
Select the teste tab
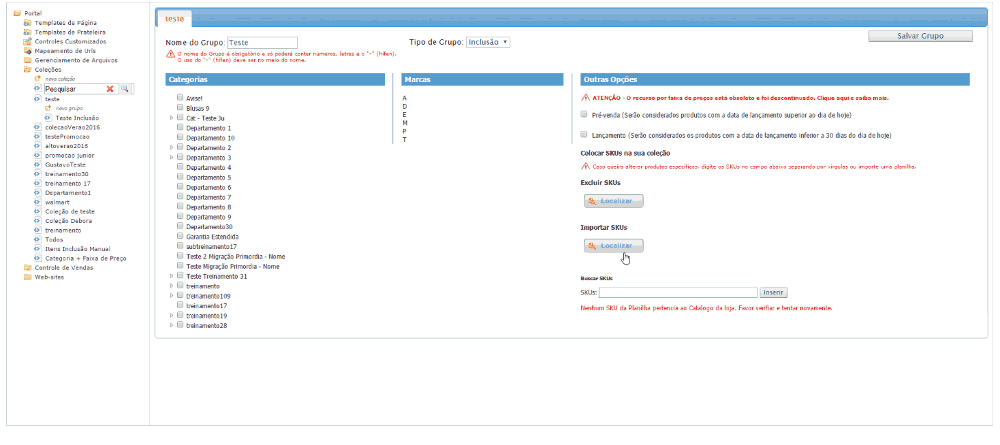click(x=174, y=18)
